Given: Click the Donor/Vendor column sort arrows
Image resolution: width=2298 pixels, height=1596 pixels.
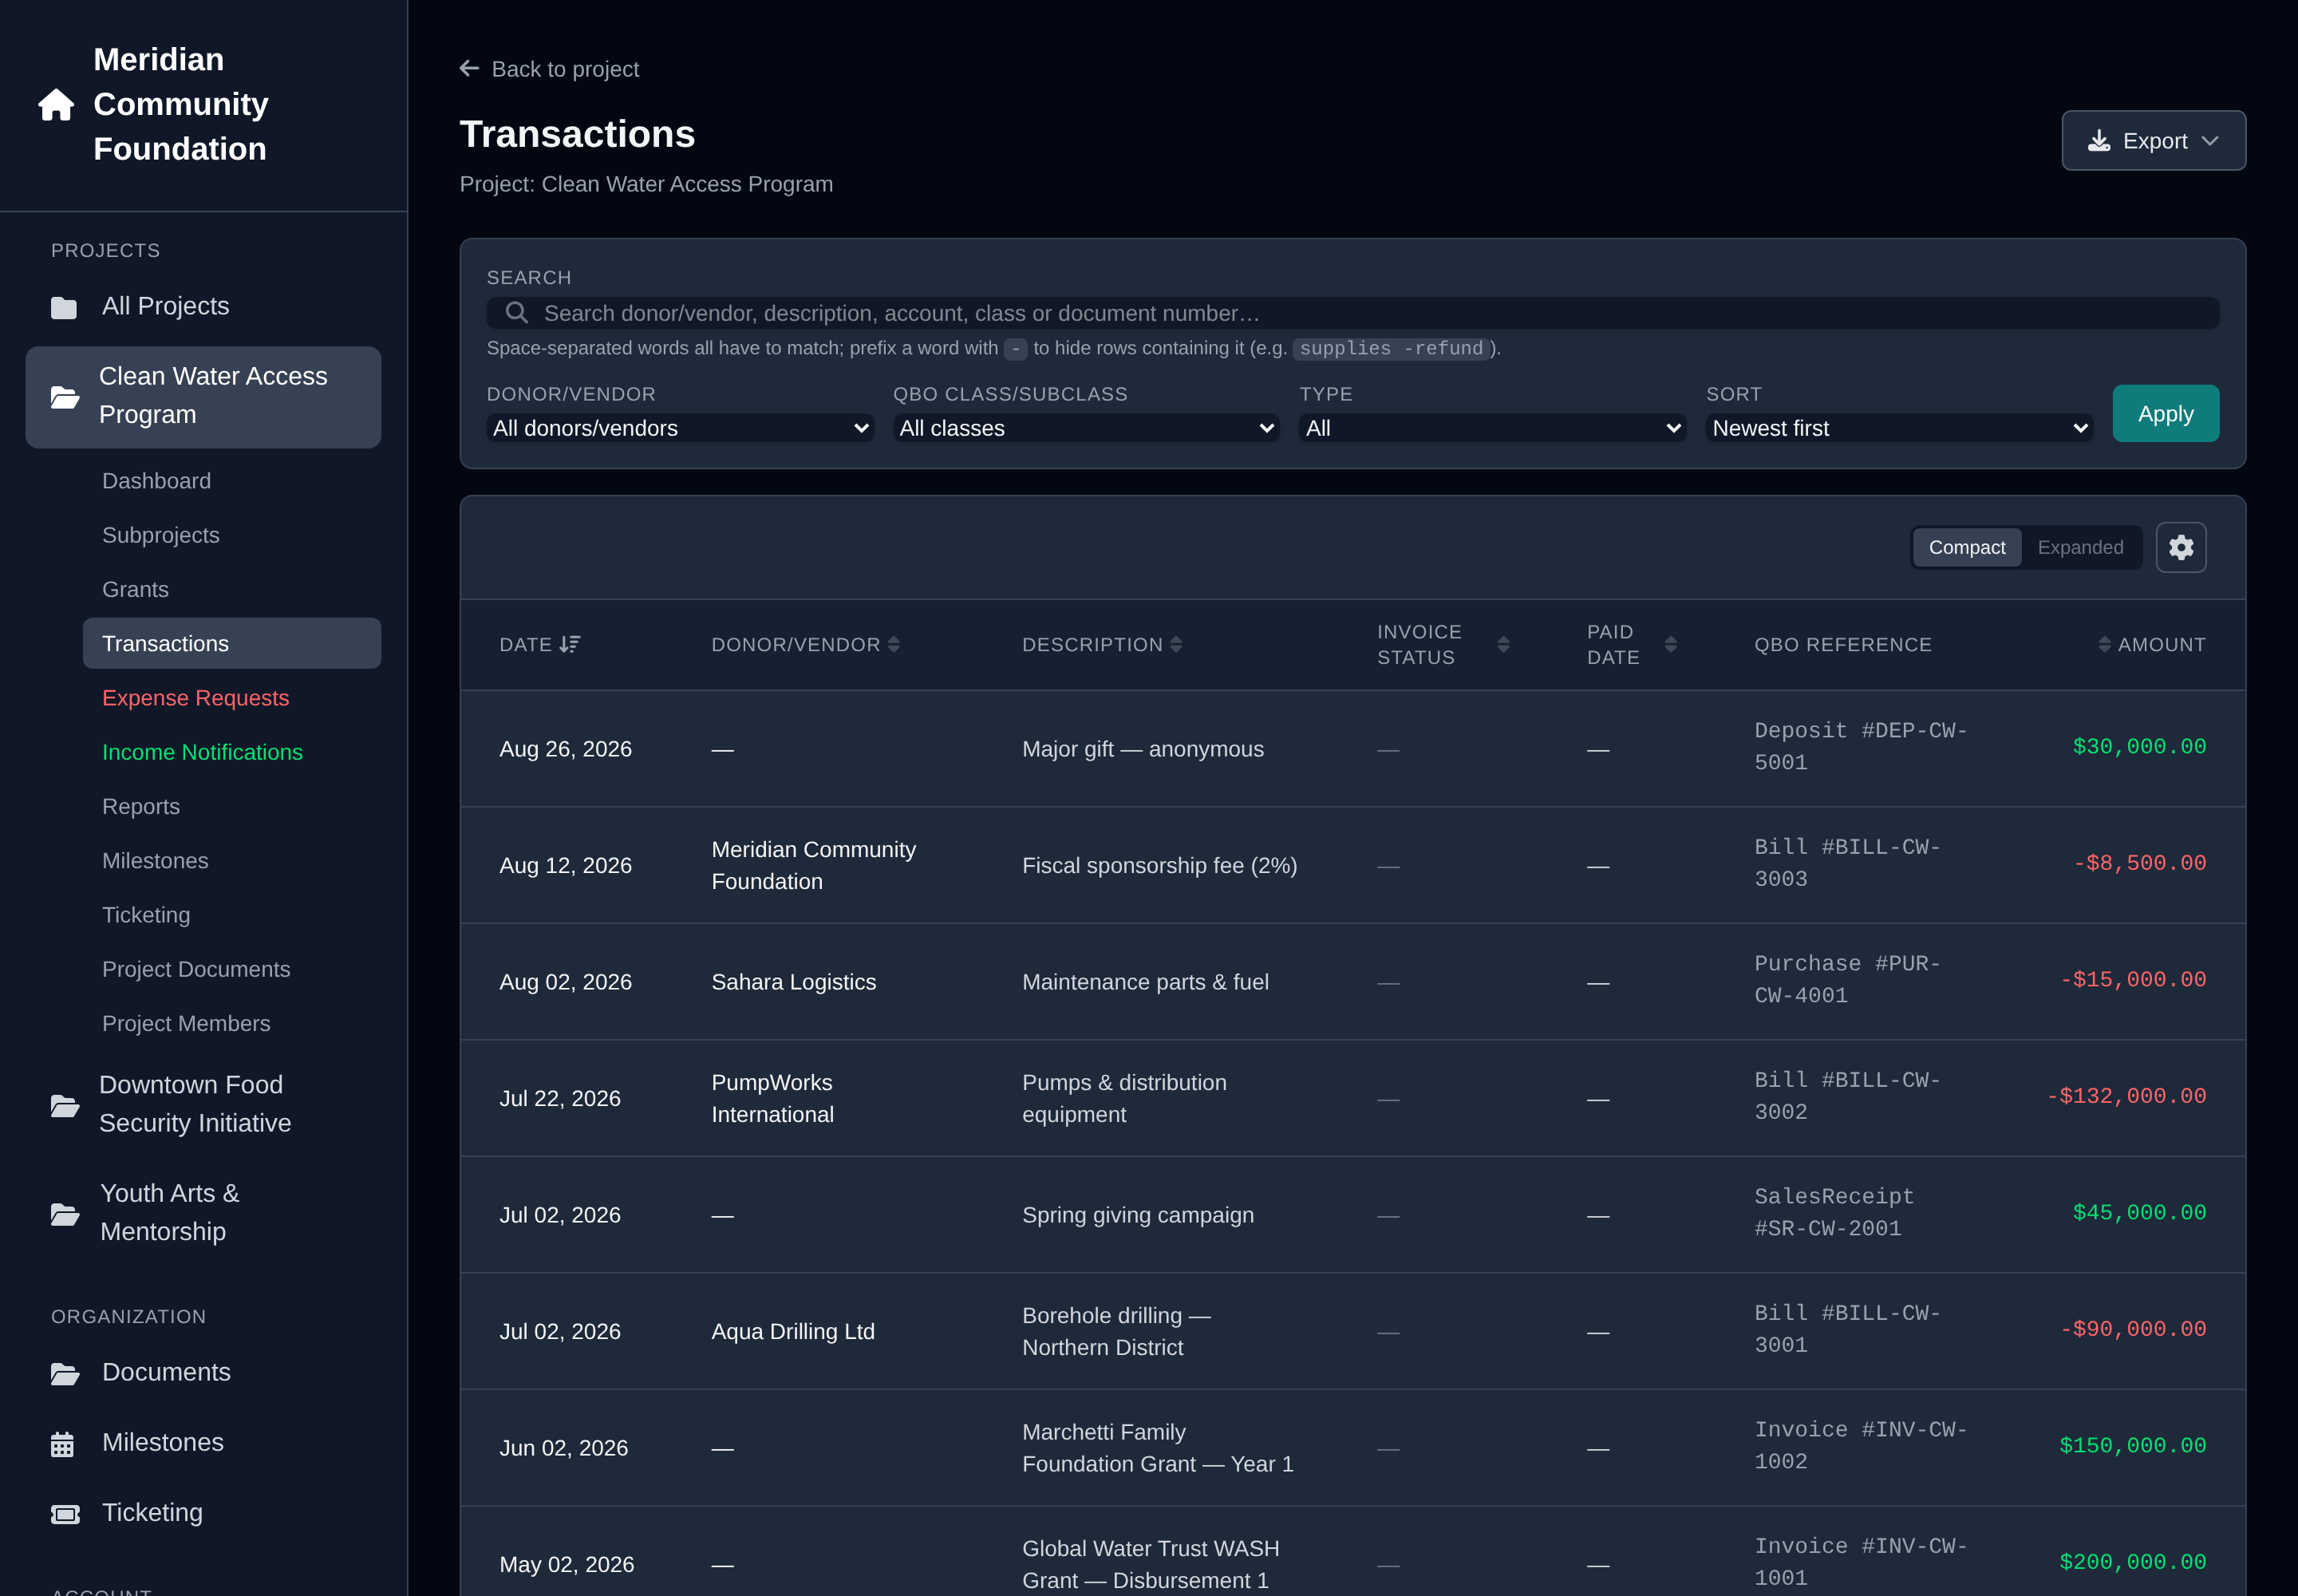Looking at the screenshot, I should tap(894, 644).
